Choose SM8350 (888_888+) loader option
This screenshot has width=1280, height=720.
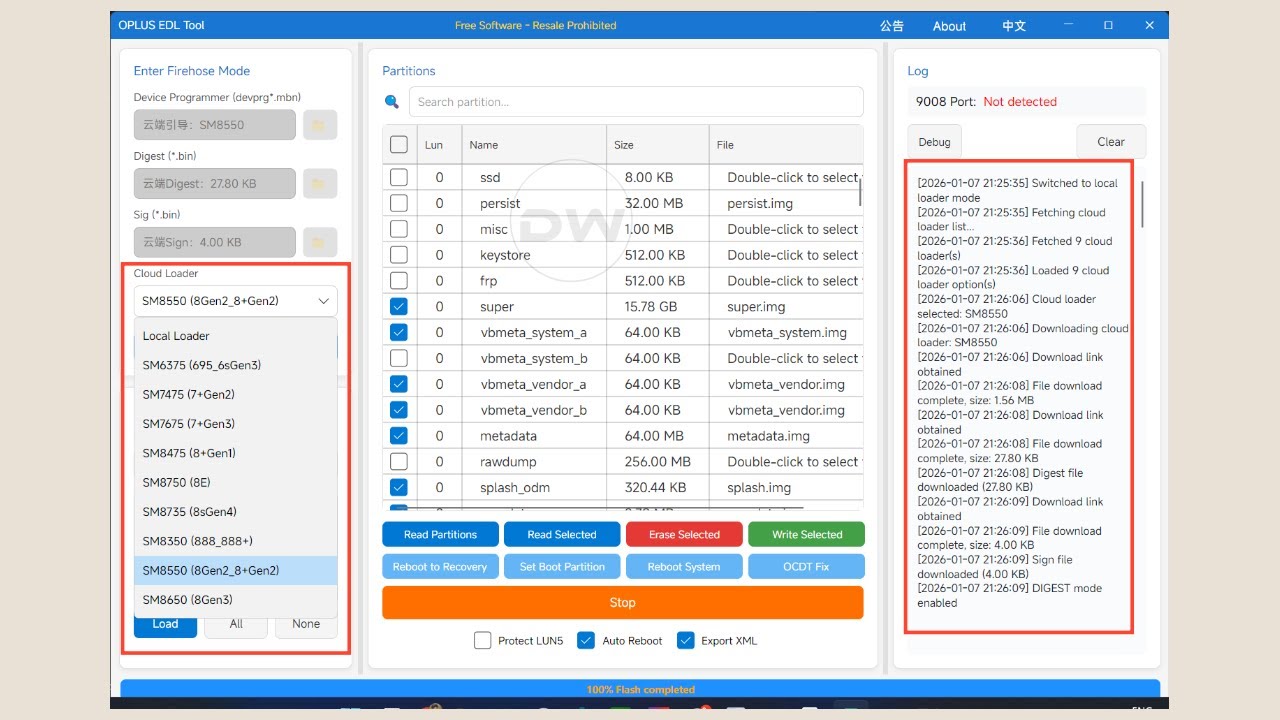[x=236, y=541]
